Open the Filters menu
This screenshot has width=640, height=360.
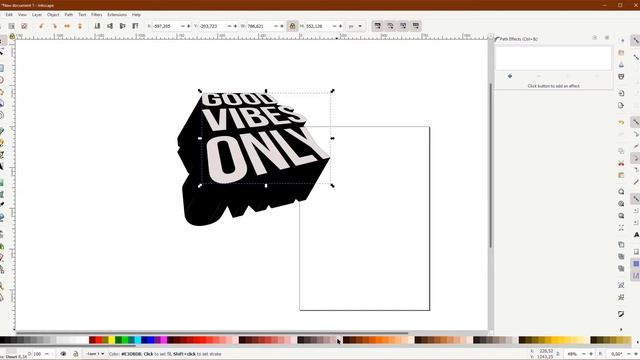pos(97,15)
